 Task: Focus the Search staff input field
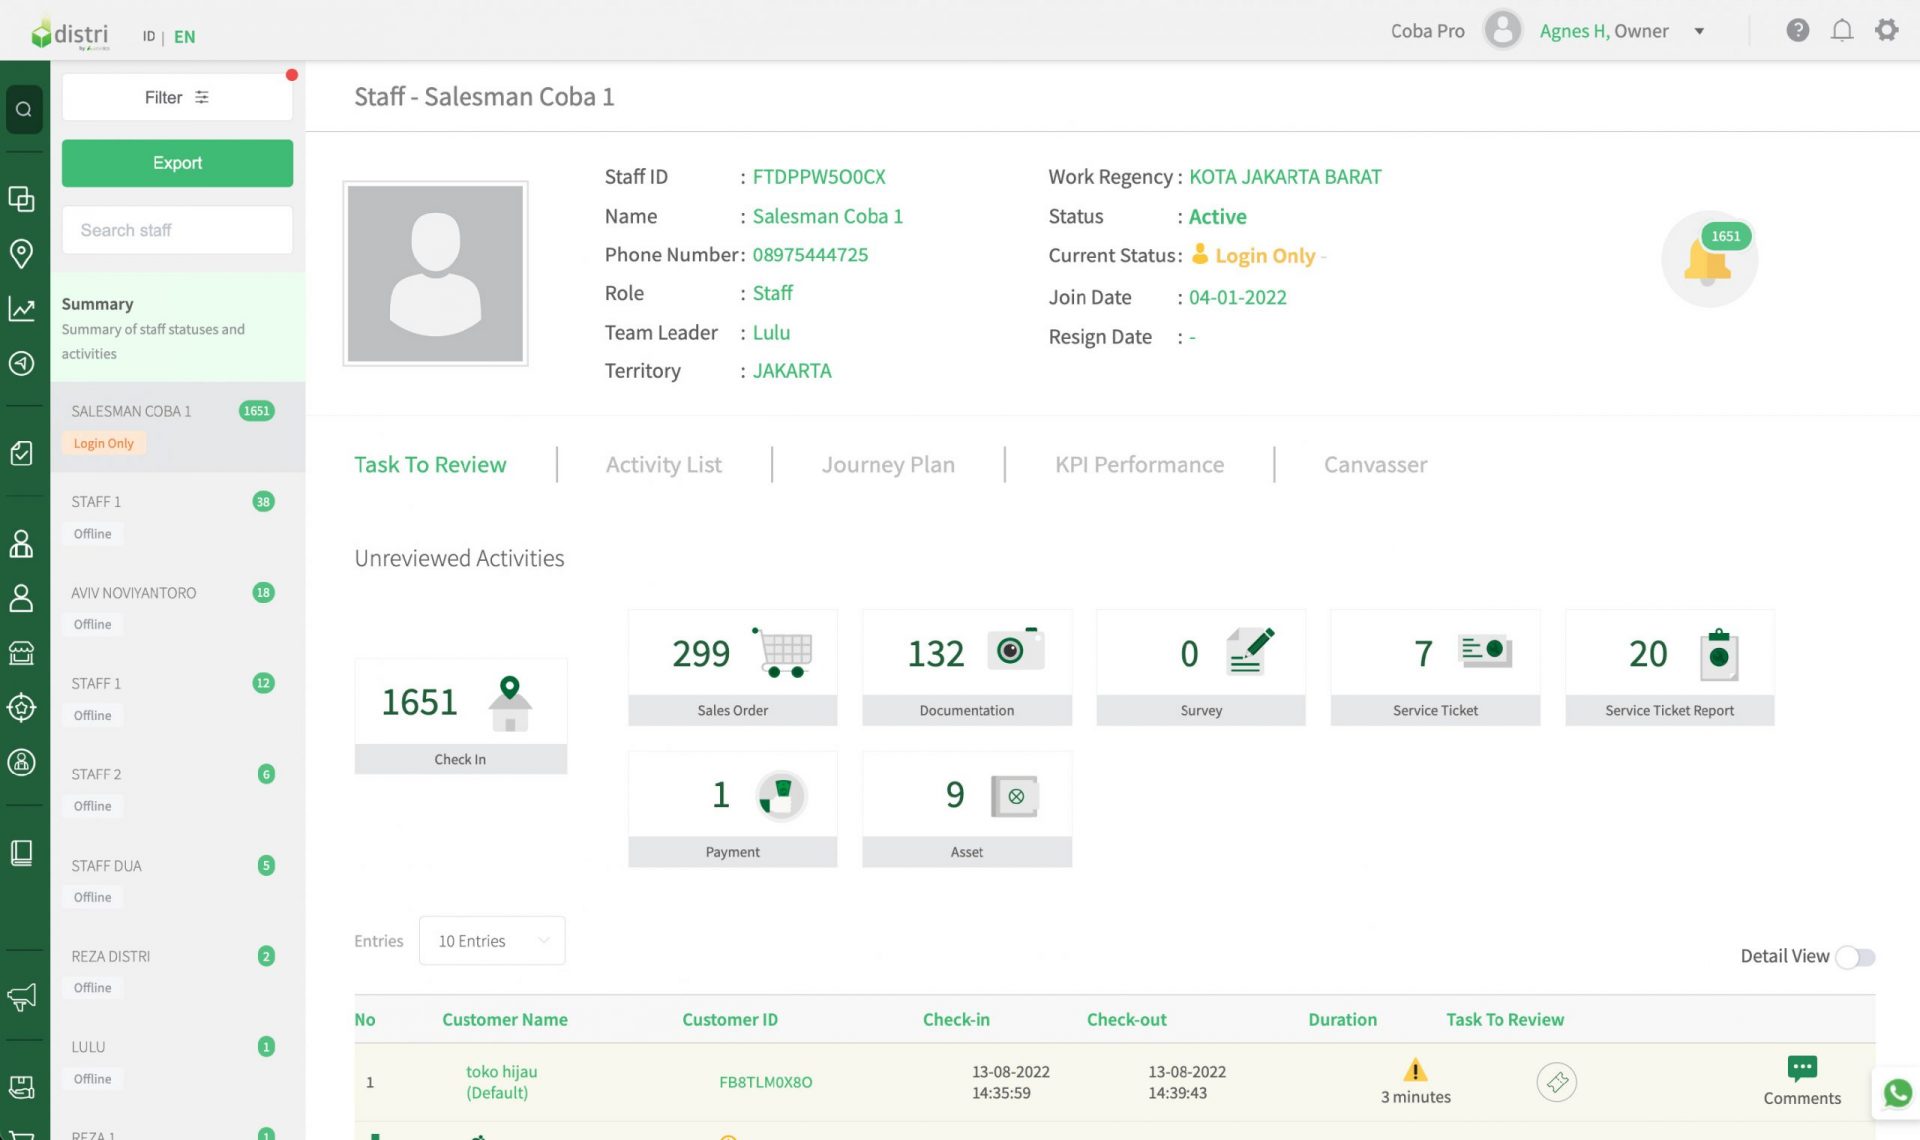click(177, 230)
